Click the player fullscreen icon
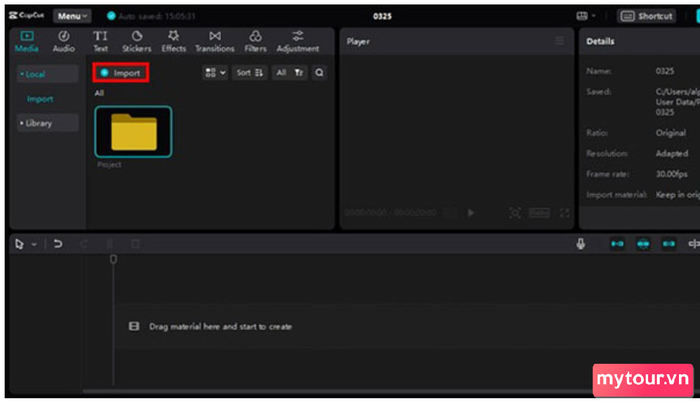This screenshot has width=700, height=405. (565, 213)
